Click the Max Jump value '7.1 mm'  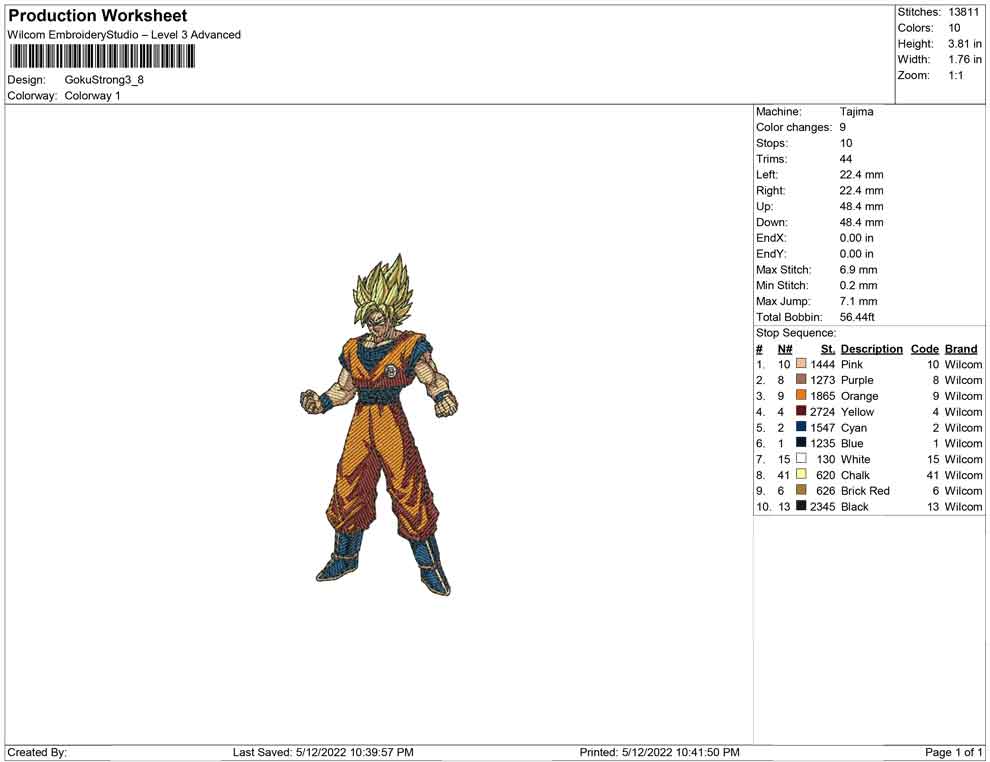[859, 301]
